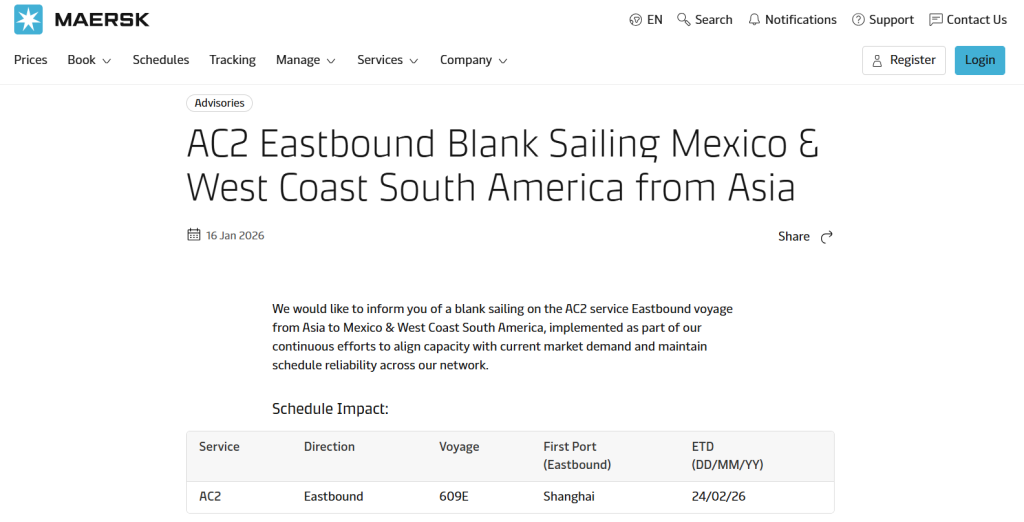Click the Register button
The width and height of the screenshot is (1024, 522).
point(904,60)
